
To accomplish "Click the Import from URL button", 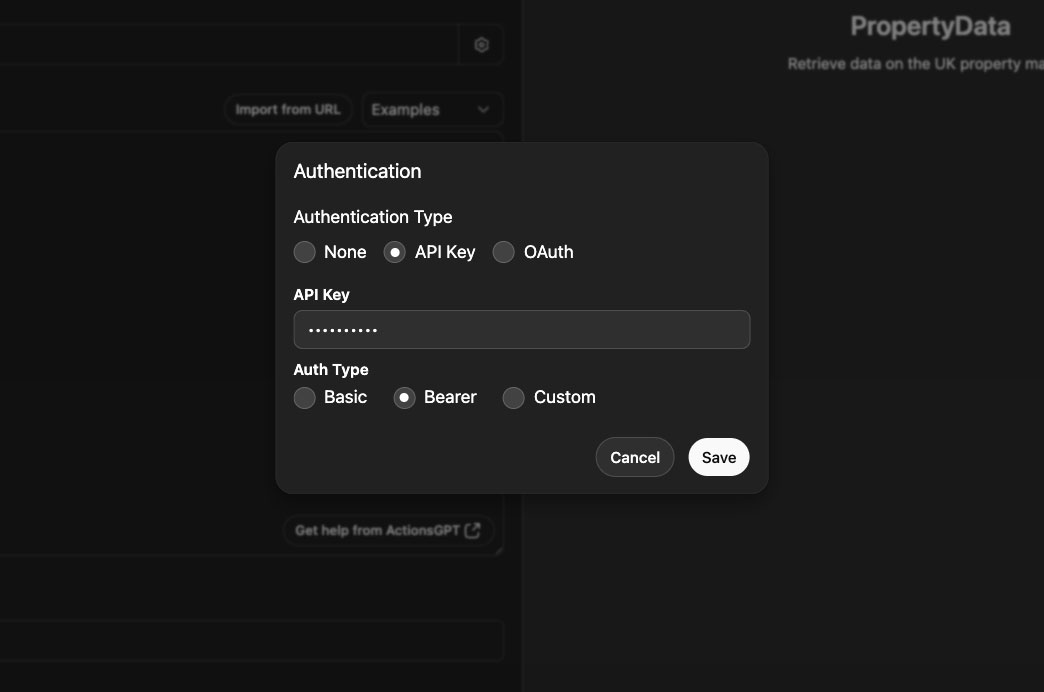I will pyautogui.click(x=288, y=109).
